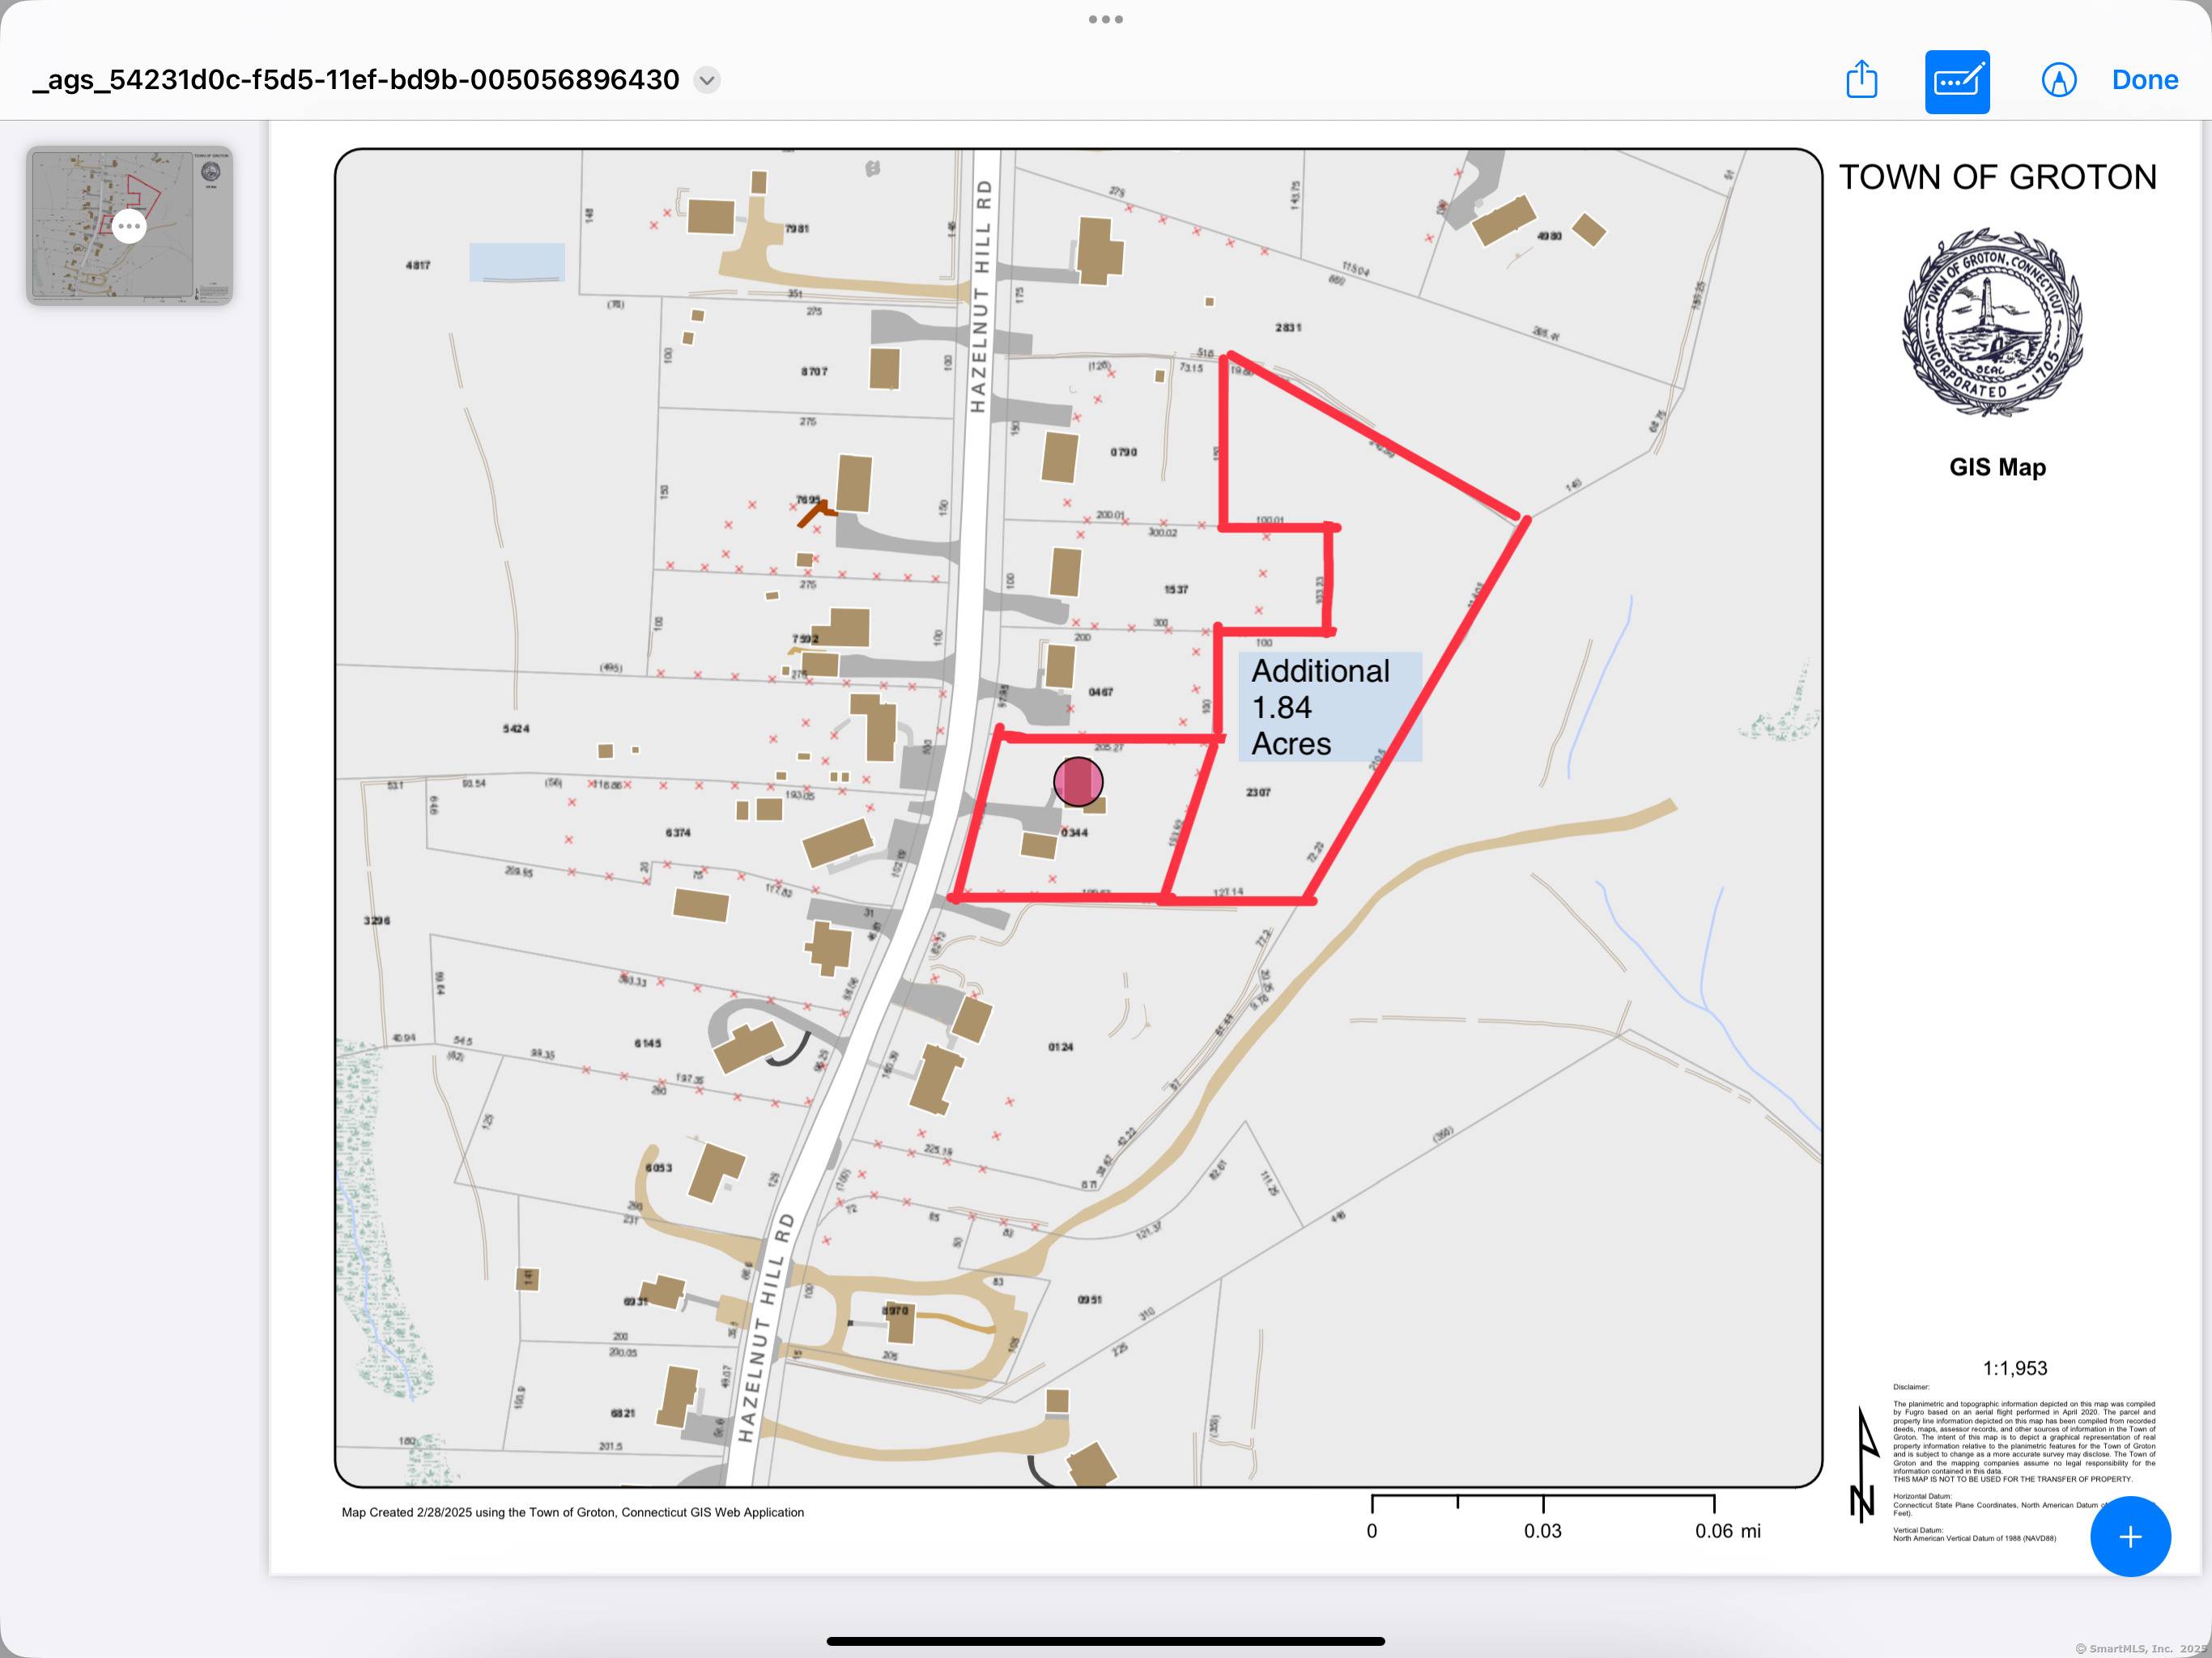Click the red circular marker on parcel 0344

[x=1078, y=781]
